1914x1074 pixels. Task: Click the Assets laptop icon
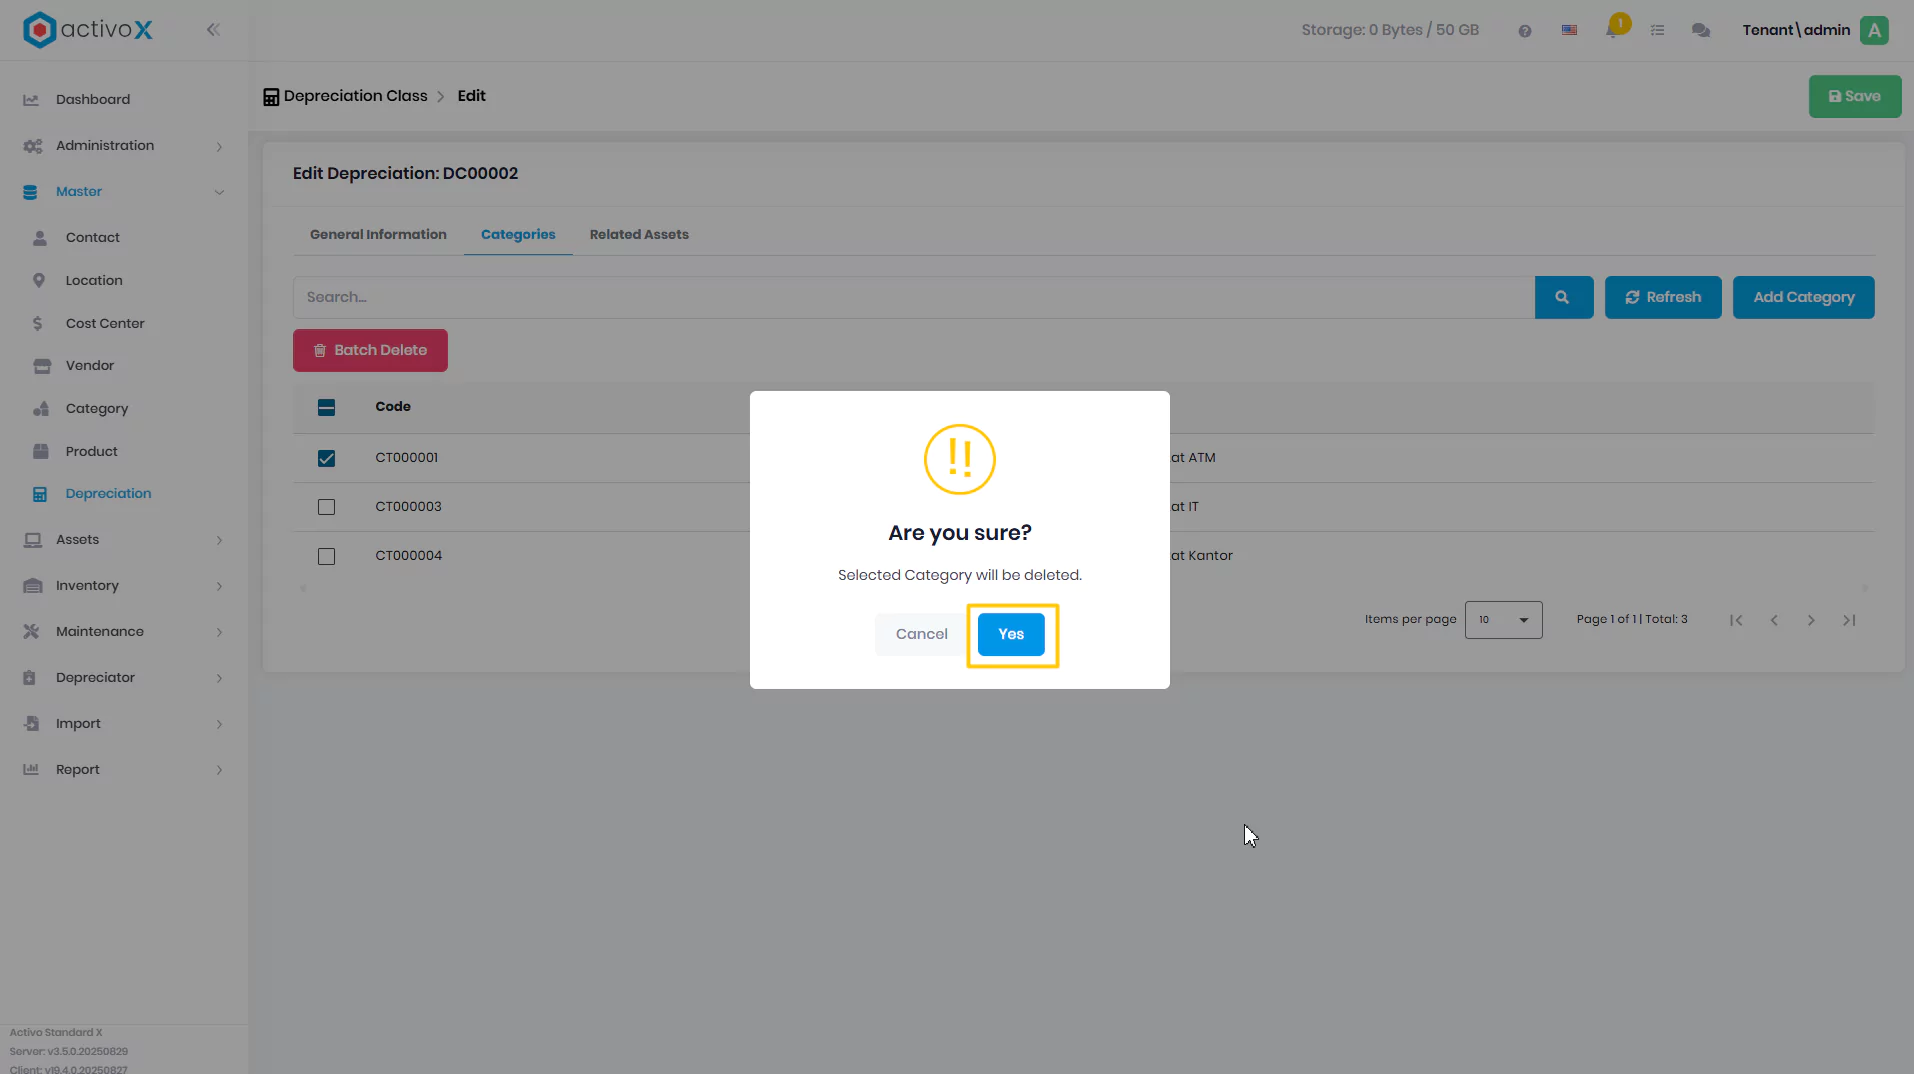point(33,540)
